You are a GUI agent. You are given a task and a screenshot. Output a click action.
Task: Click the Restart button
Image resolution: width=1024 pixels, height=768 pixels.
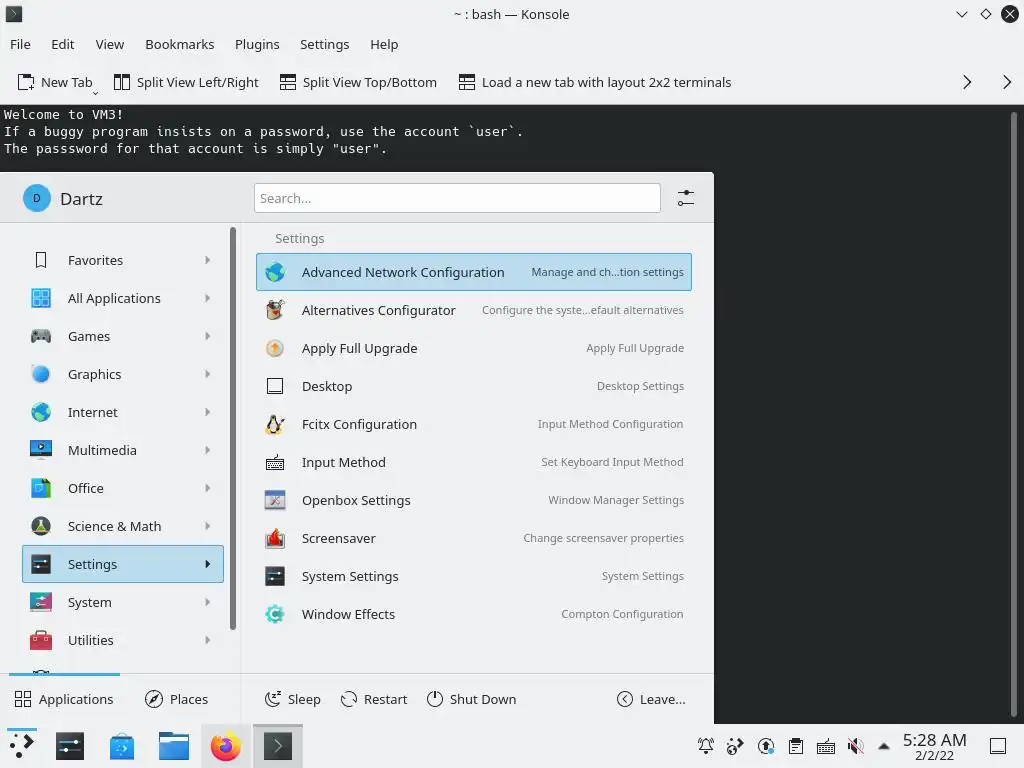click(x=374, y=699)
